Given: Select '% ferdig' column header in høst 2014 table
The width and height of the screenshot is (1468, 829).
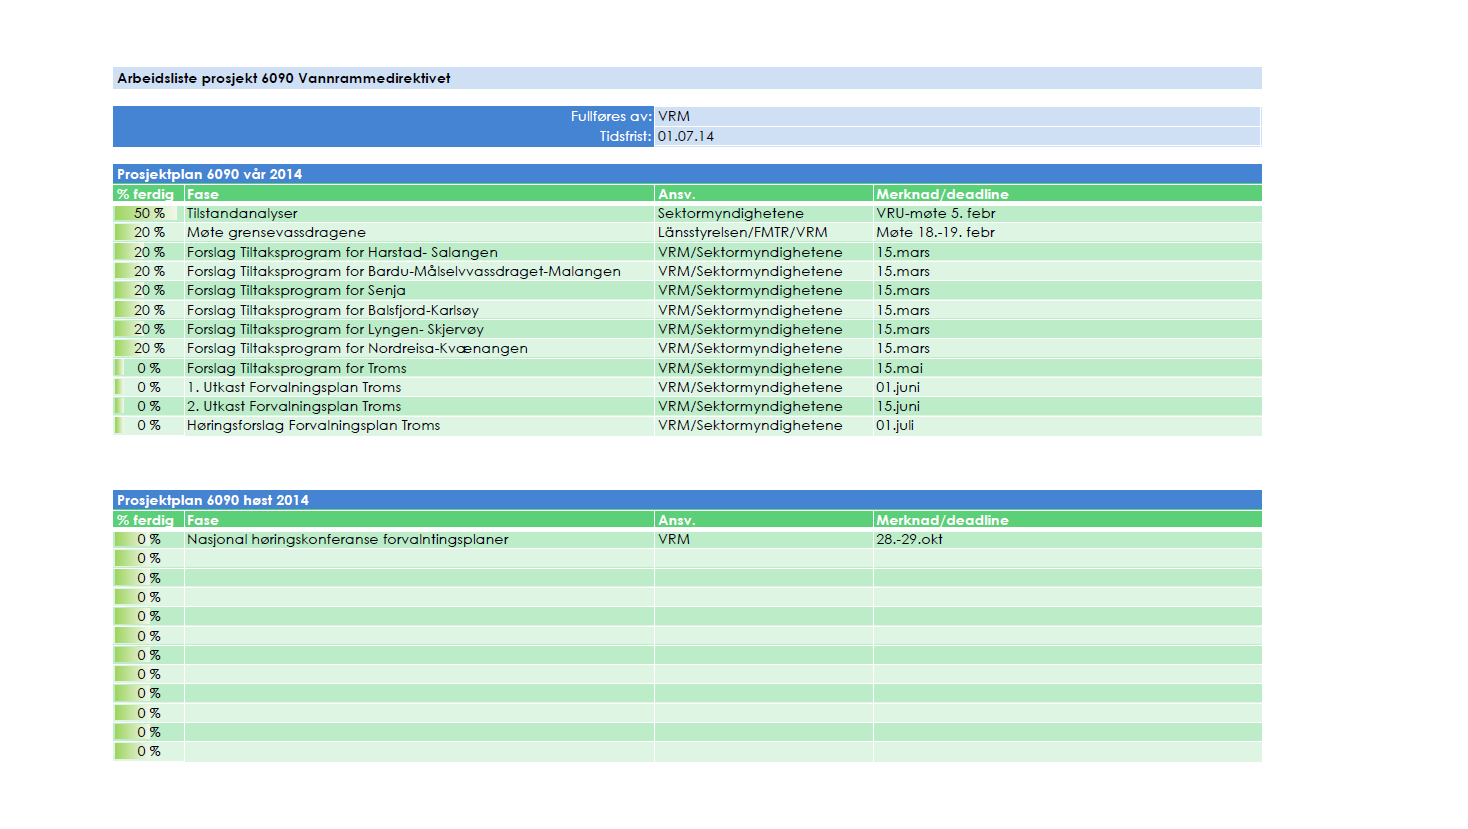Looking at the screenshot, I should 148,520.
